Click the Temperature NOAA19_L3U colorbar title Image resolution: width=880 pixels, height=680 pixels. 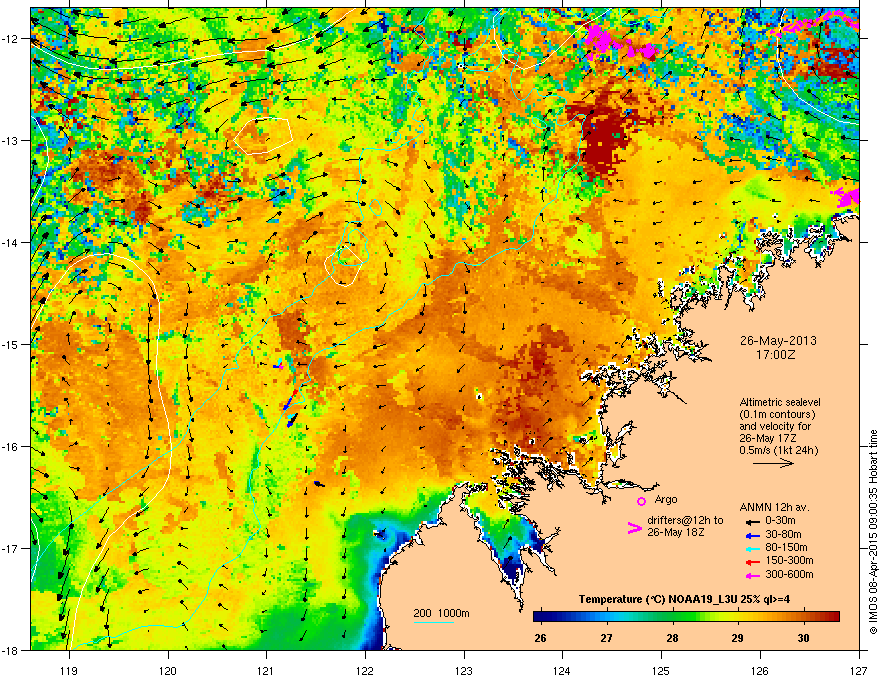(x=685, y=599)
